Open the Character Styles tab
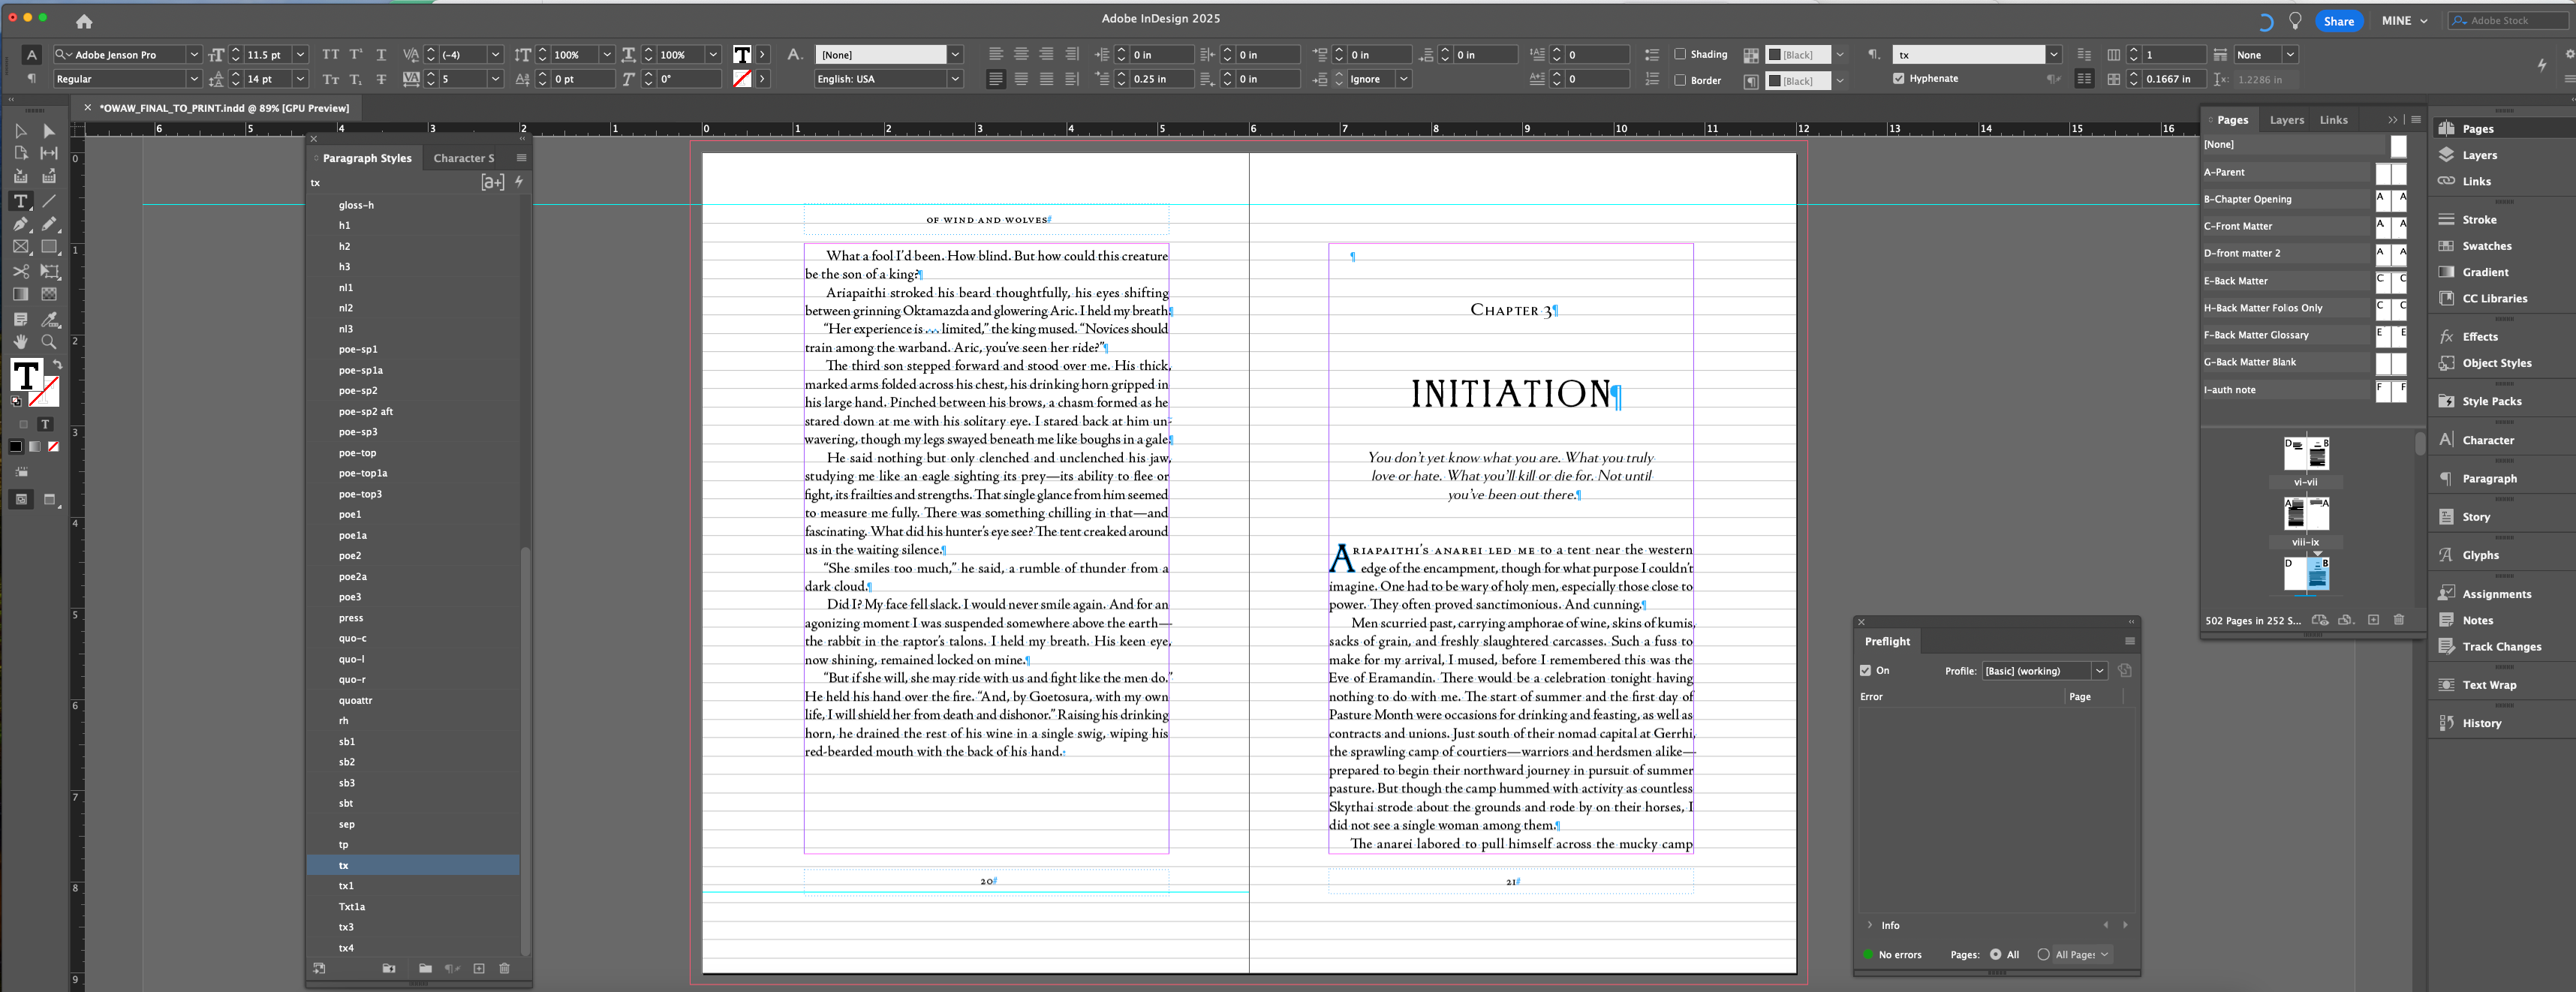The height and width of the screenshot is (992, 2576). [x=463, y=158]
